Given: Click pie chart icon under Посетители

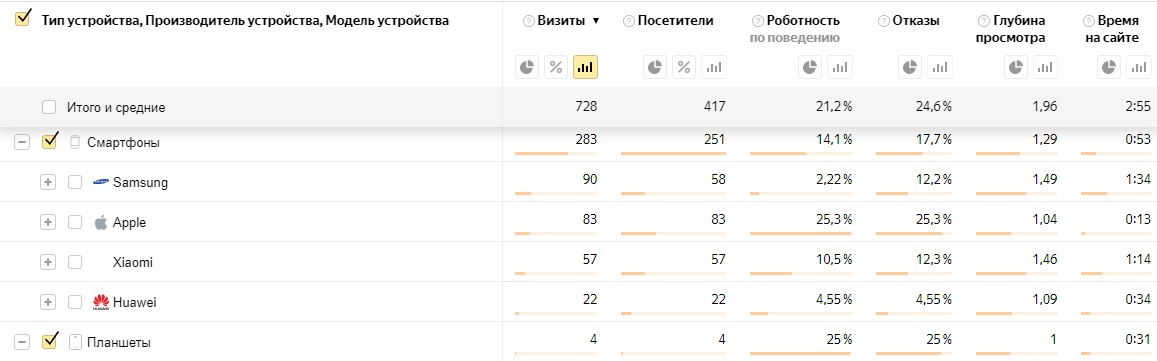Looking at the screenshot, I should pyautogui.click(x=655, y=67).
